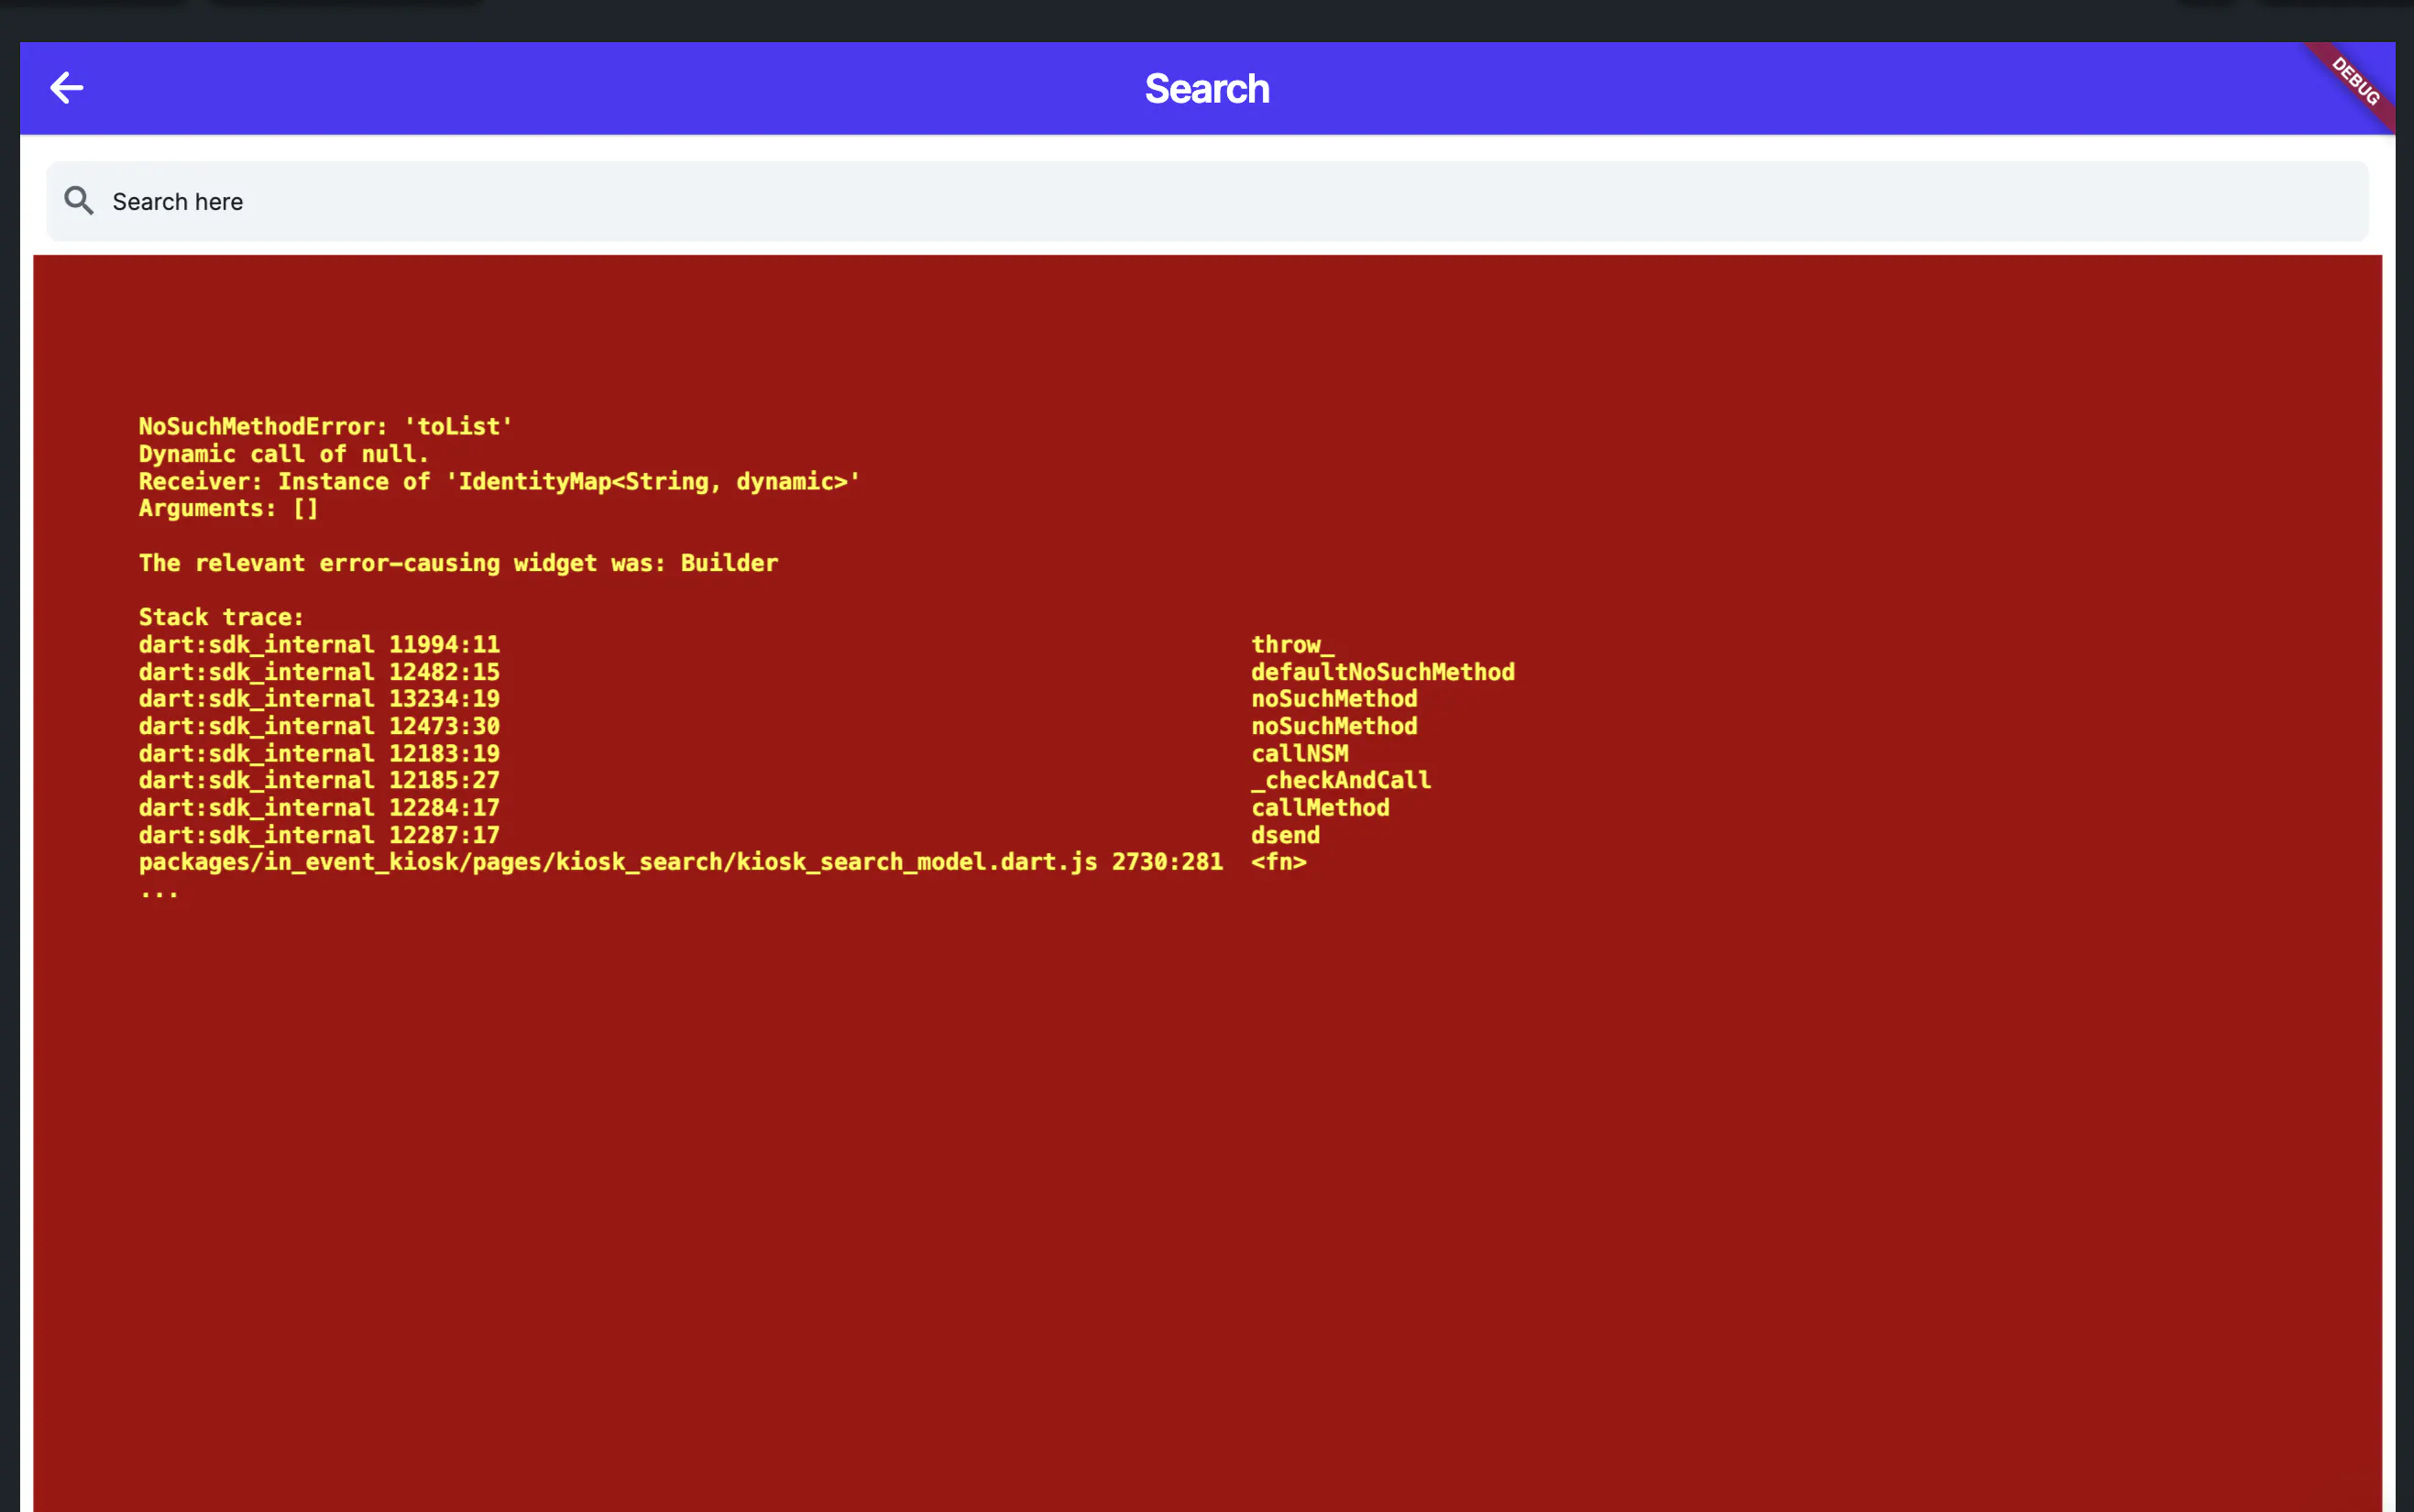This screenshot has width=2414, height=1512.
Task: Click the 'throw_' function name
Action: coord(1291,645)
